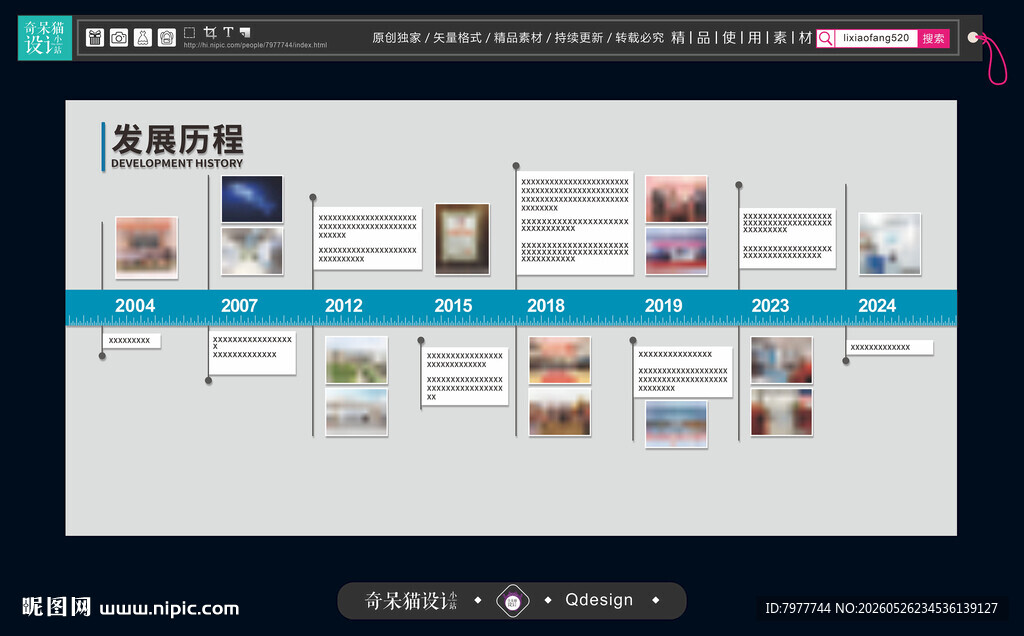Open the lower building photo below 2012
Viewport: 1024px width, 636px height.
tap(357, 412)
